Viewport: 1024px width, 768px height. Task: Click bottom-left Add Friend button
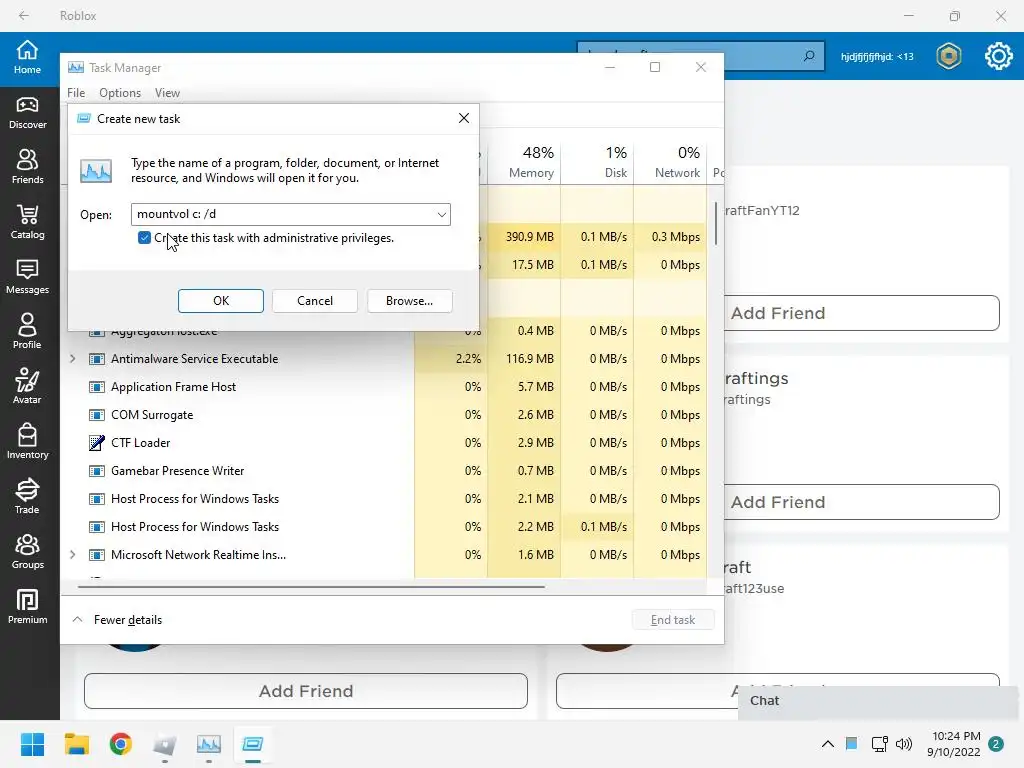pyautogui.click(x=306, y=691)
